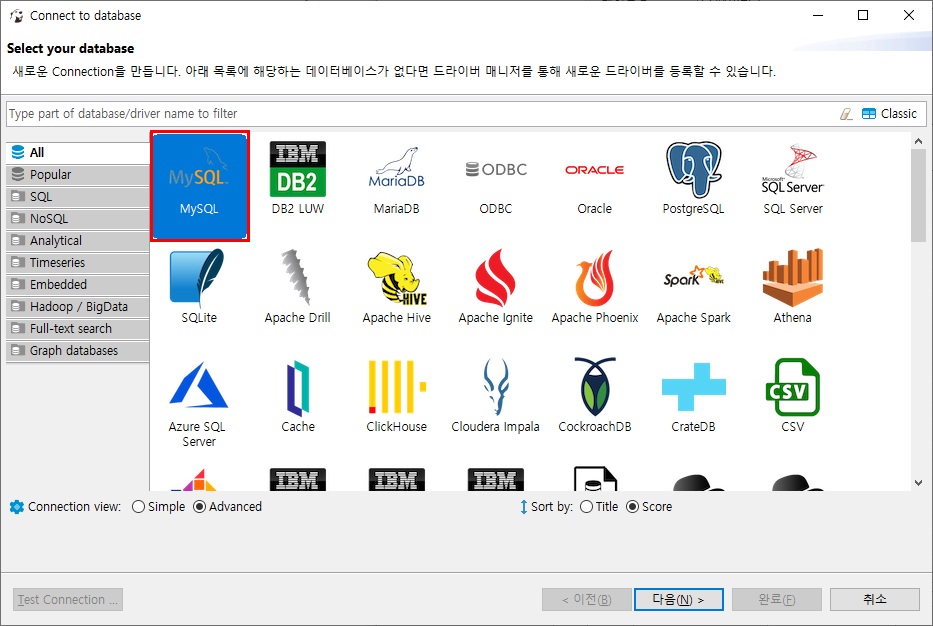Select Apache Drill driver
Screen dimensions: 933x626
[x=298, y=286]
